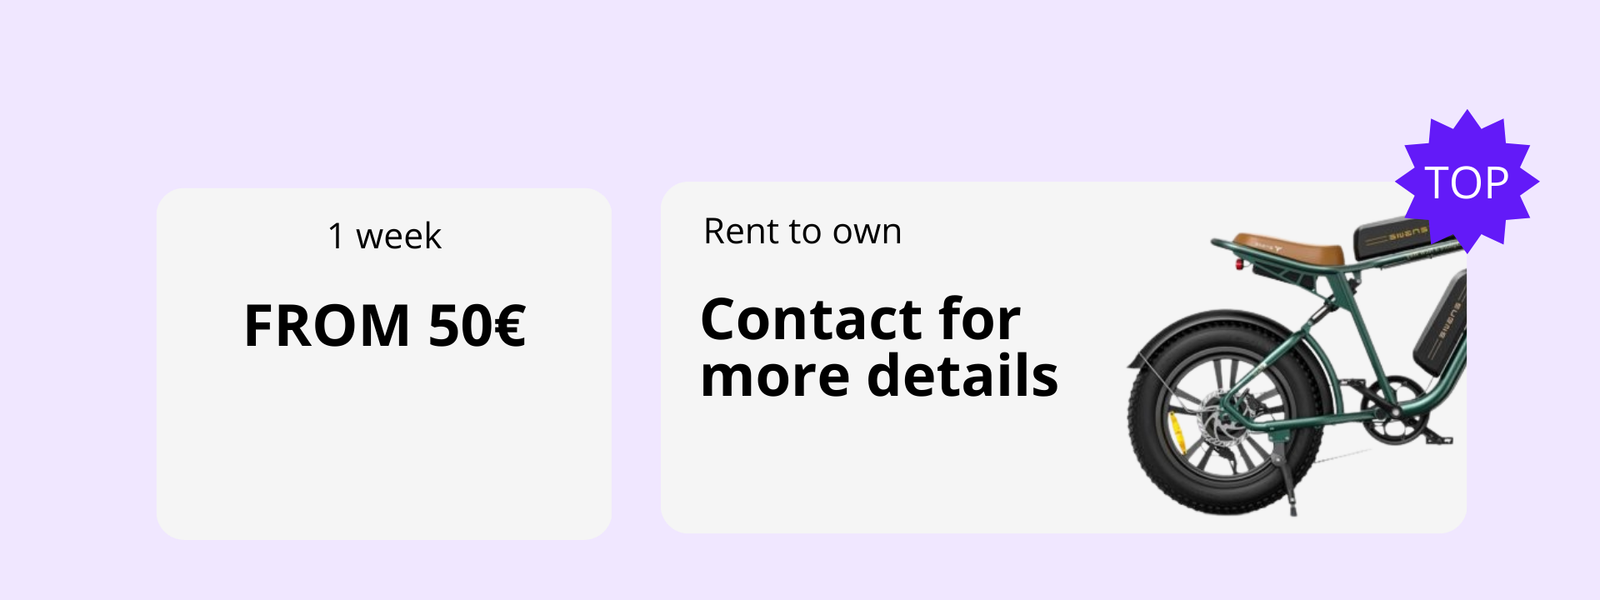Viewport: 1600px width, 600px height.
Task: Click the yellow reflector on wheel spokes
Action: click(x=1176, y=431)
